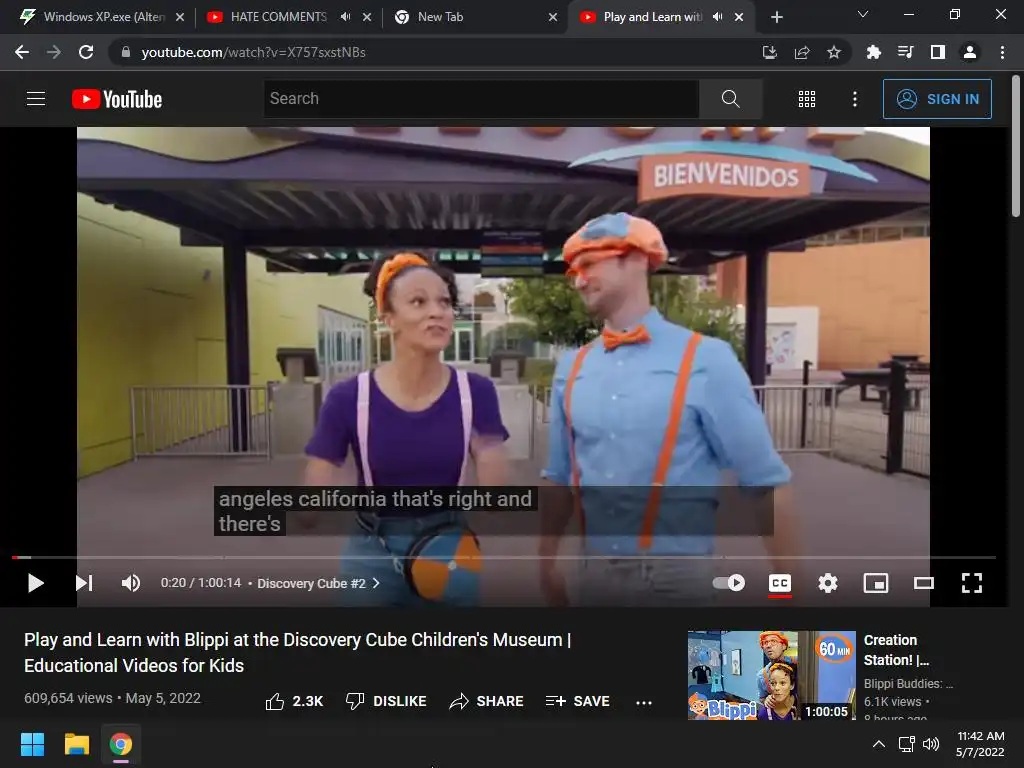Mute the Play and Learn tab audio
Image resolution: width=1024 pixels, height=768 pixels.
pyautogui.click(x=717, y=17)
